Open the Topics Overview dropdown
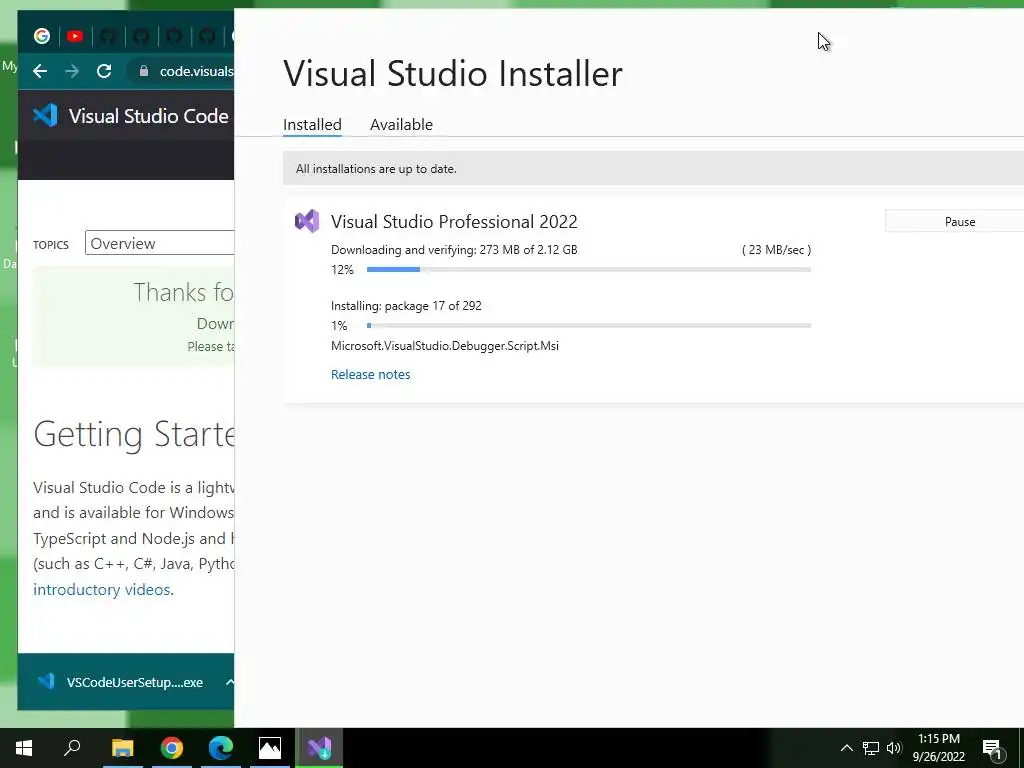Viewport: 1024px width, 768px height. click(x=159, y=243)
